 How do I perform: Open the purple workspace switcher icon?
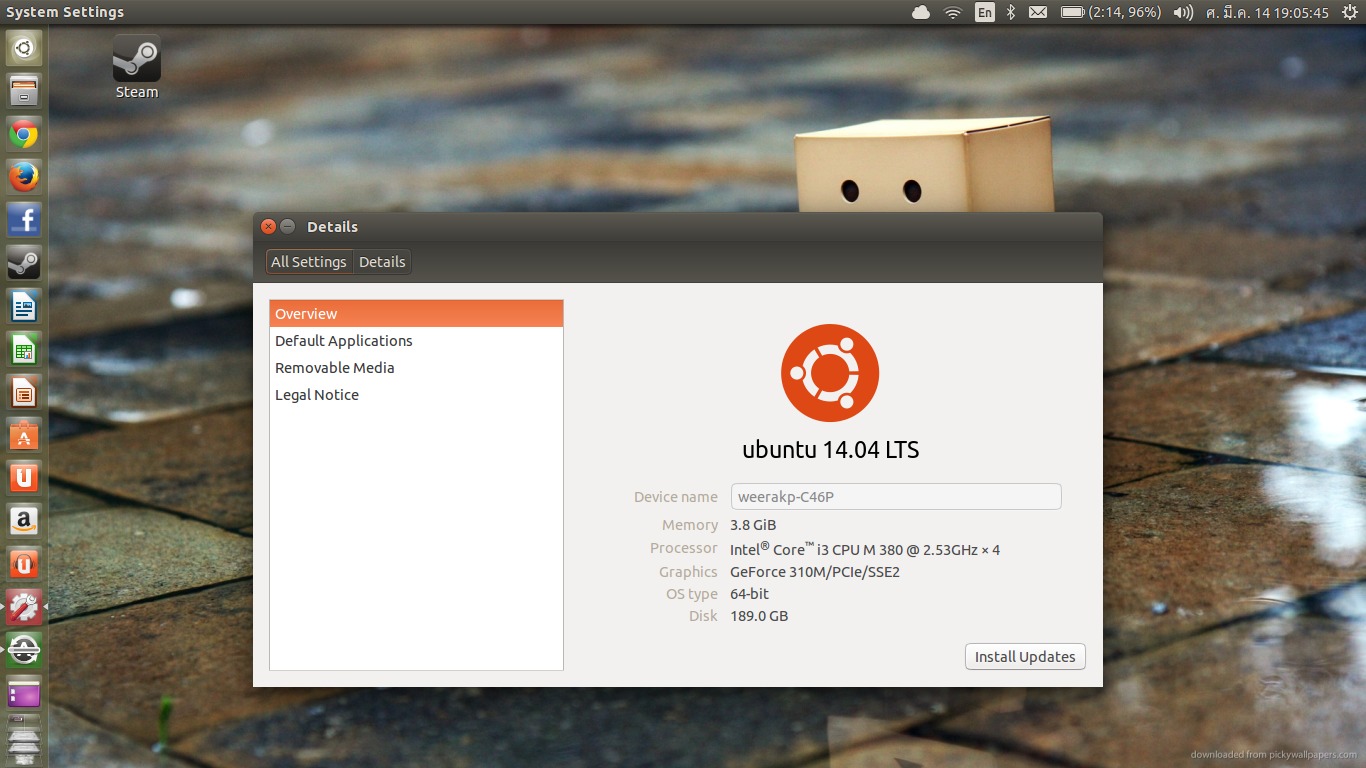tap(24, 692)
